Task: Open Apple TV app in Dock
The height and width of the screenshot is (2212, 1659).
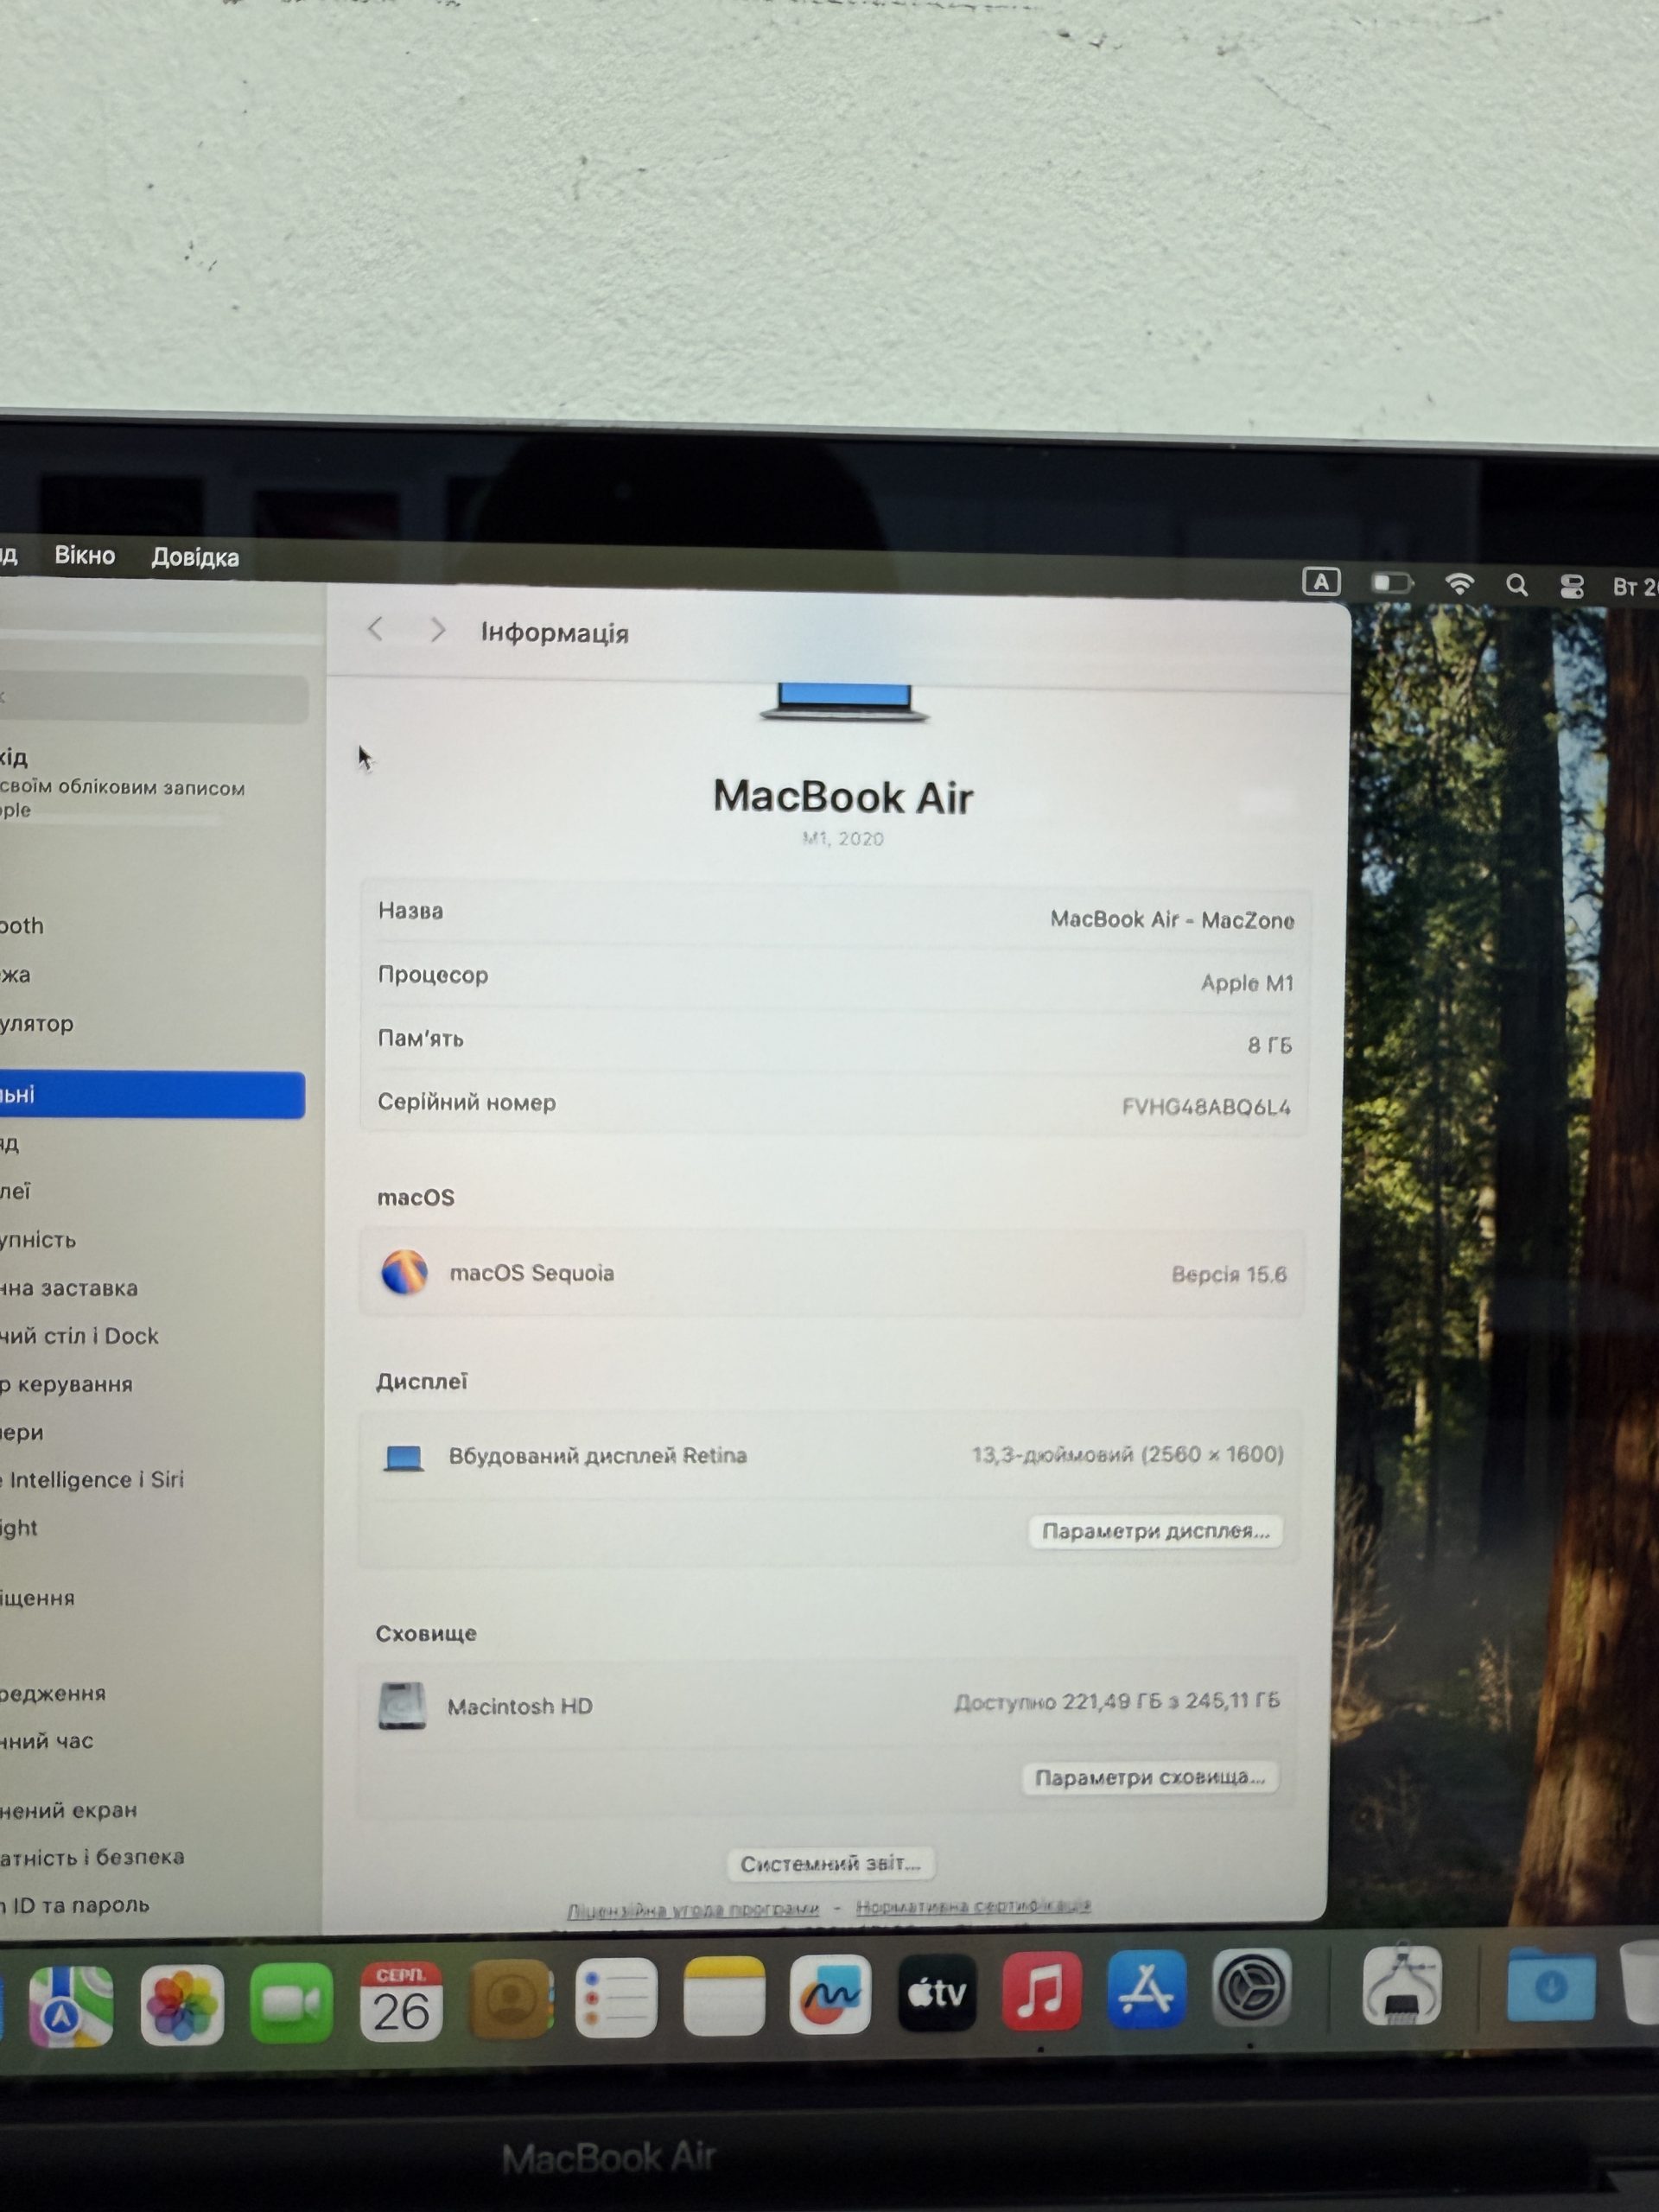Action: coord(937,1992)
